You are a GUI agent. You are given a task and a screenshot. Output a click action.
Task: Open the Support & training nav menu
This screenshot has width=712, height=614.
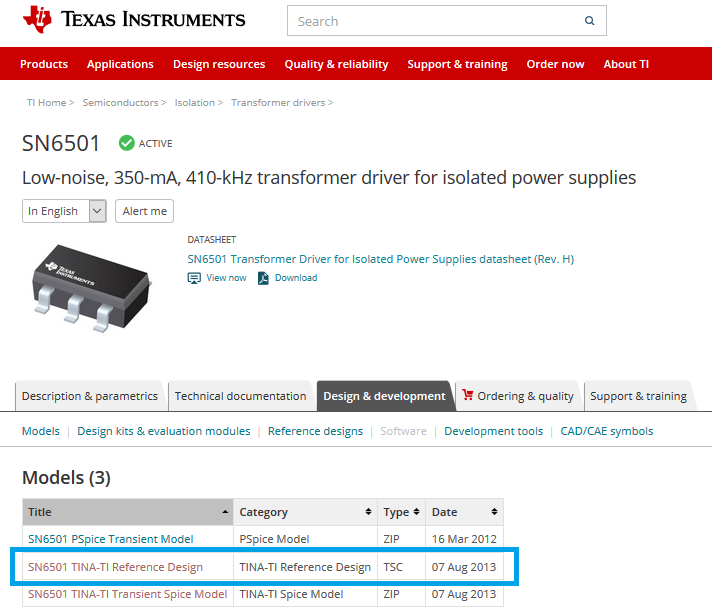(x=457, y=64)
